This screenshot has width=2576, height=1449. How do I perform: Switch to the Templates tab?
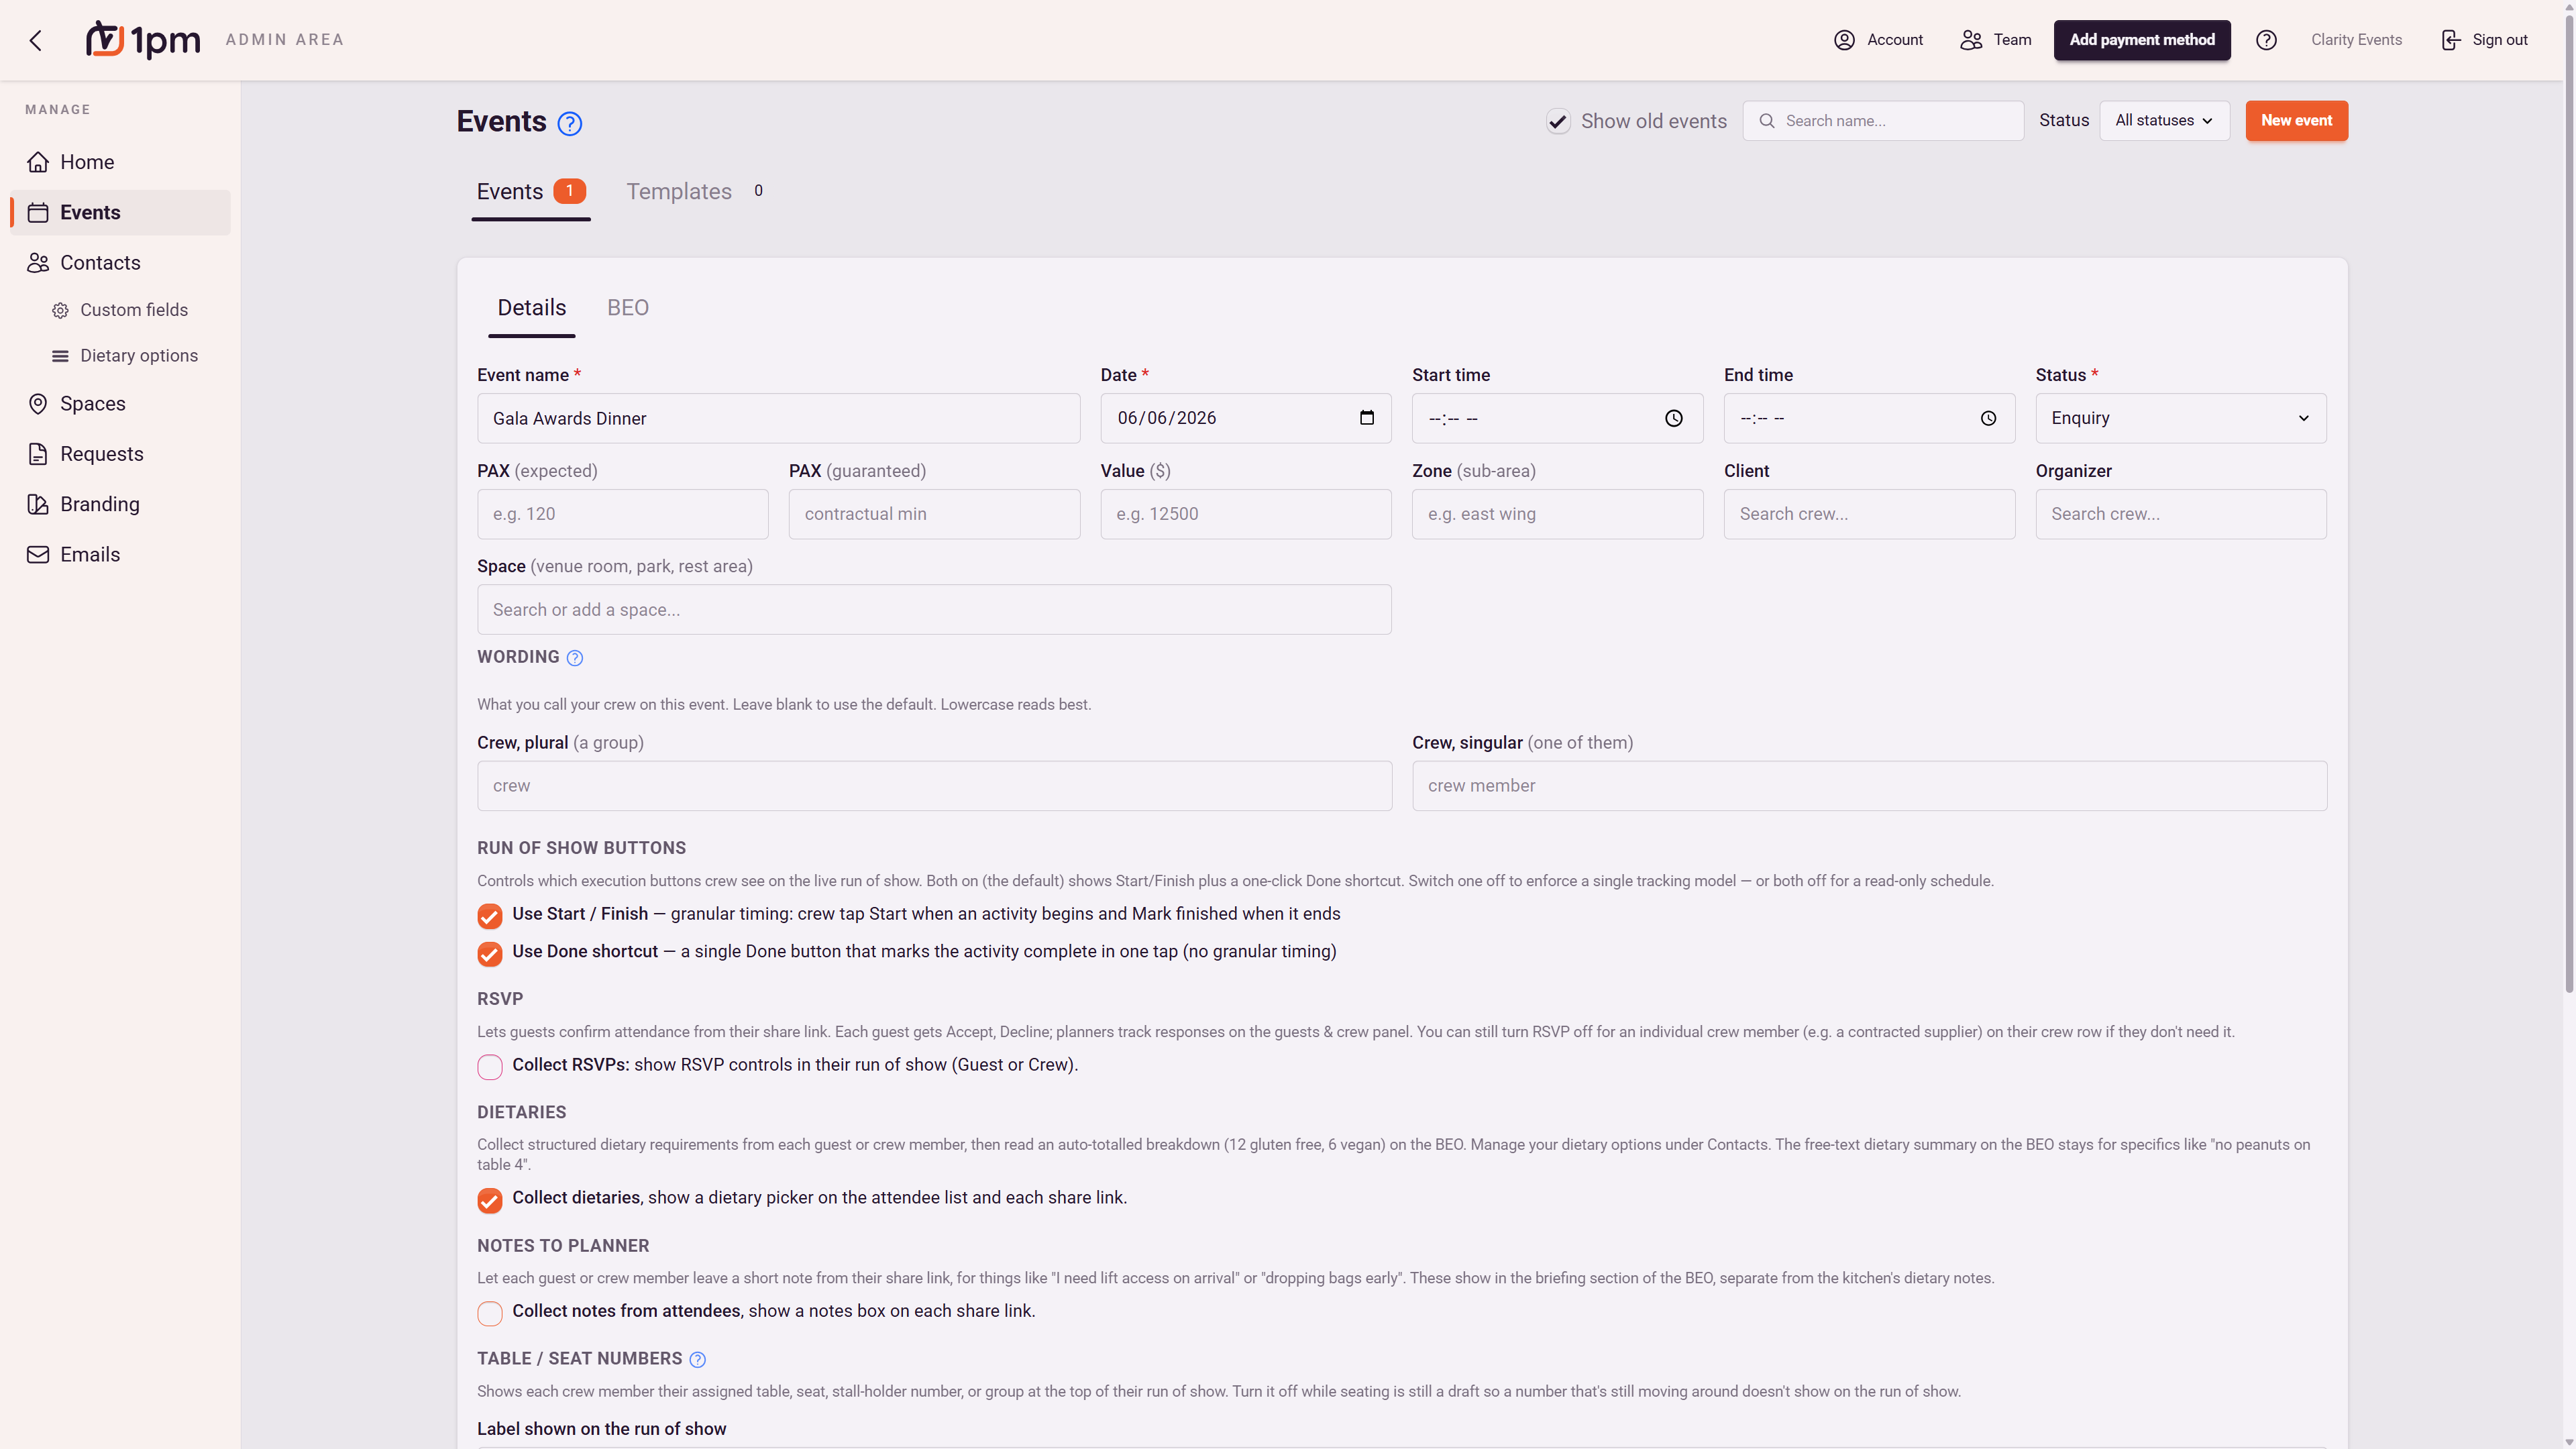click(x=694, y=192)
